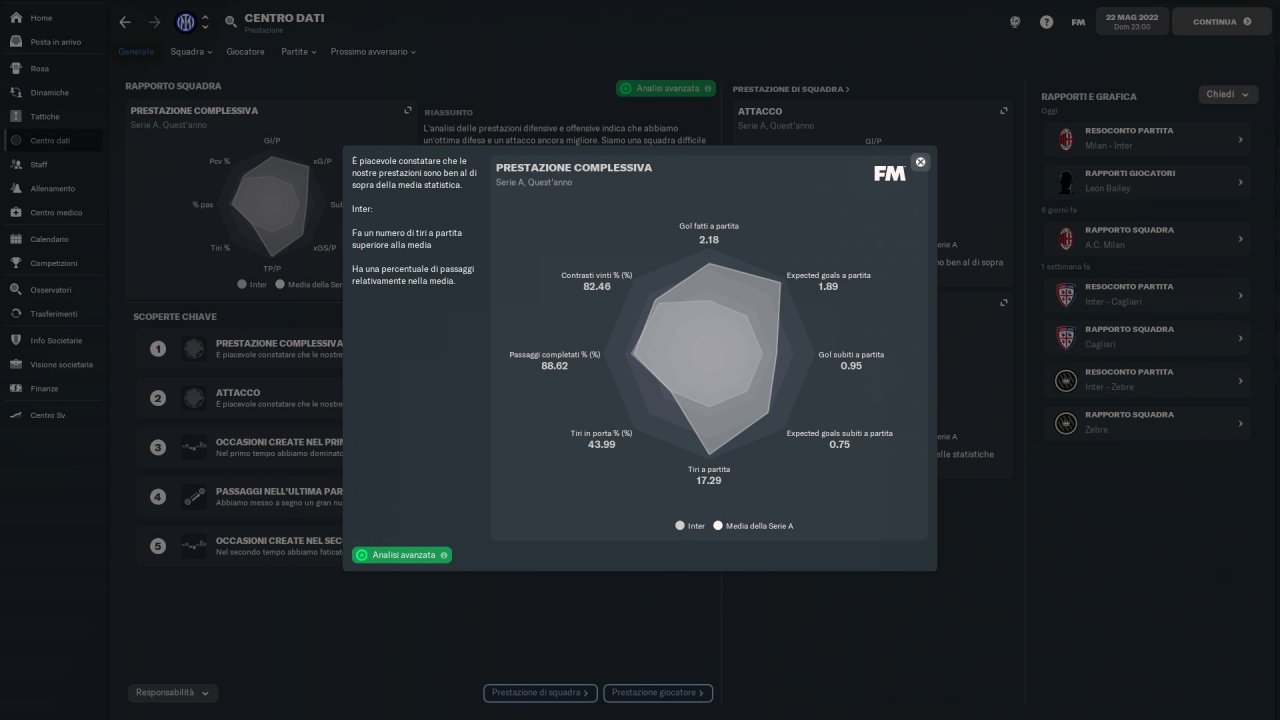Open the Trasferimenti icon
This screenshot has height=720, width=1280.
coord(16,314)
